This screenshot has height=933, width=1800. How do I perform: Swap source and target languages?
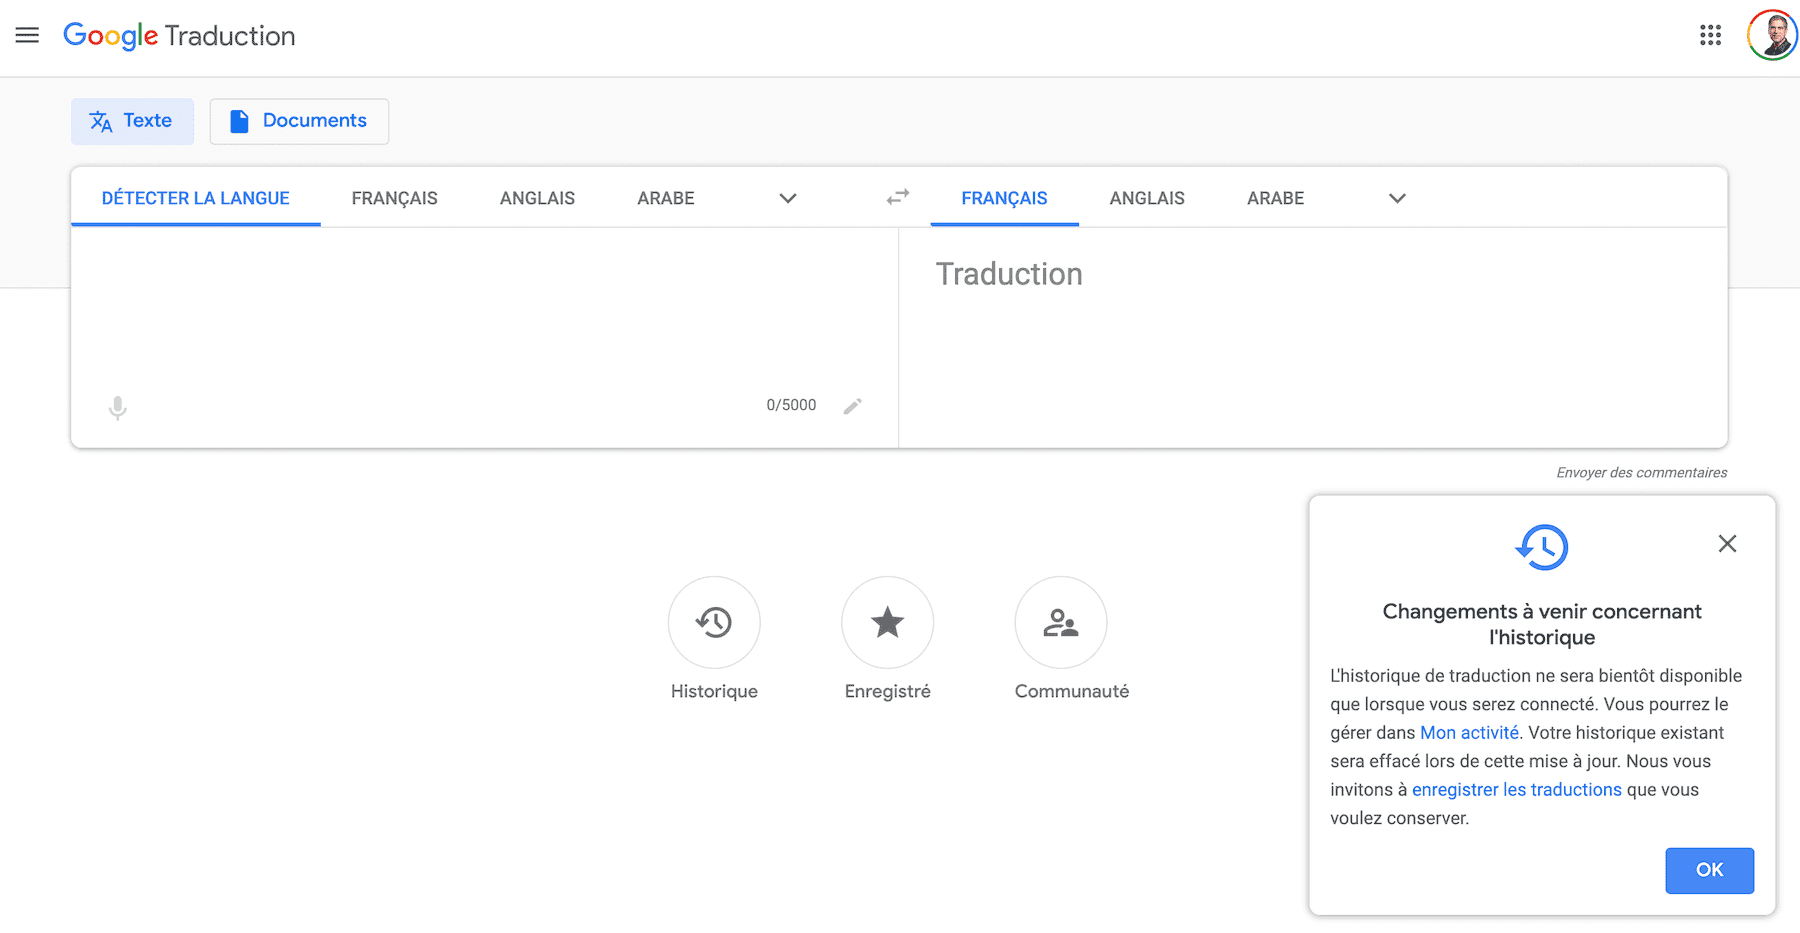(x=897, y=197)
